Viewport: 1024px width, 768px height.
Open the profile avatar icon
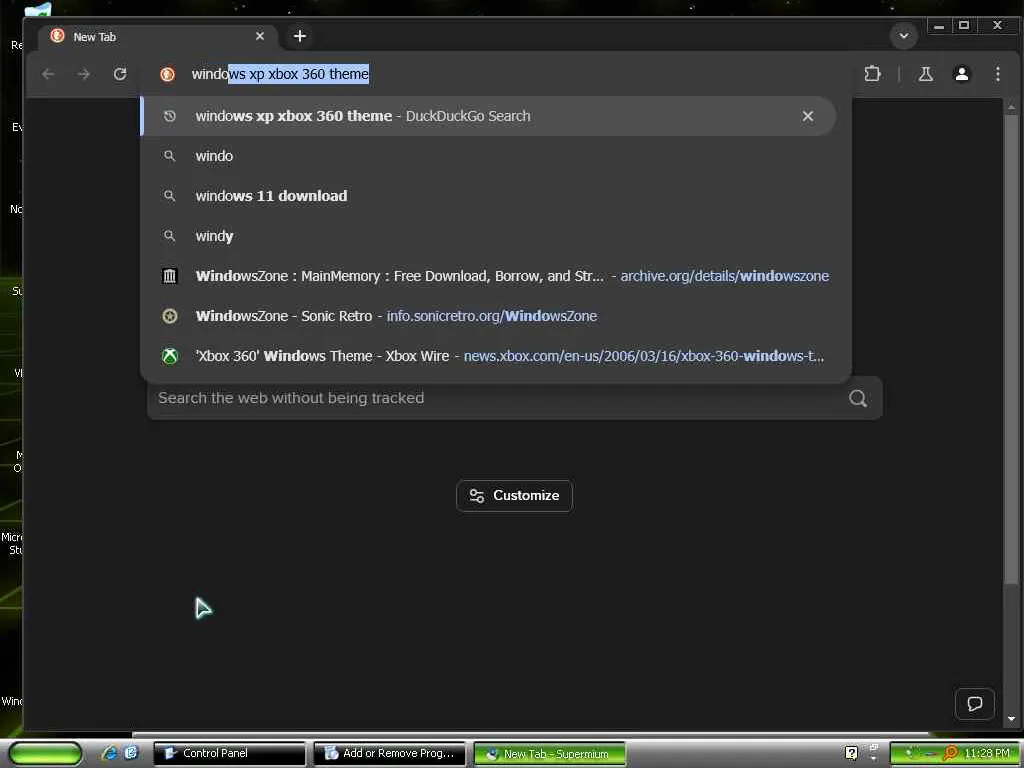coord(961,74)
